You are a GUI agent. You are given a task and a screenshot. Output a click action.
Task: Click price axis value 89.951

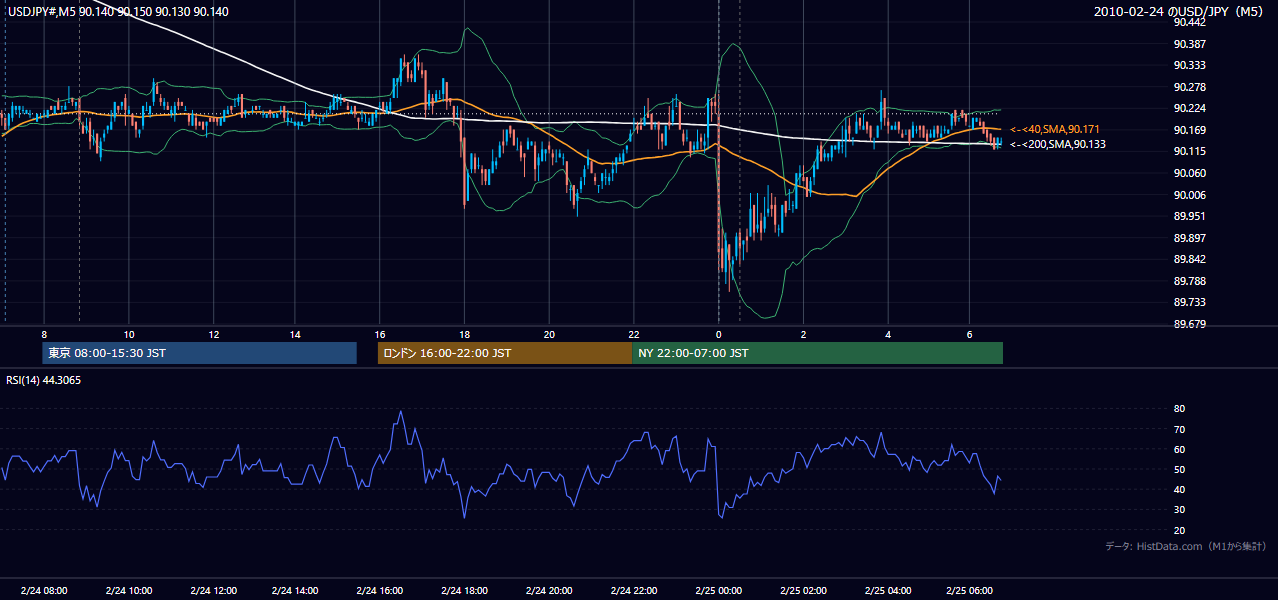pos(1190,216)
